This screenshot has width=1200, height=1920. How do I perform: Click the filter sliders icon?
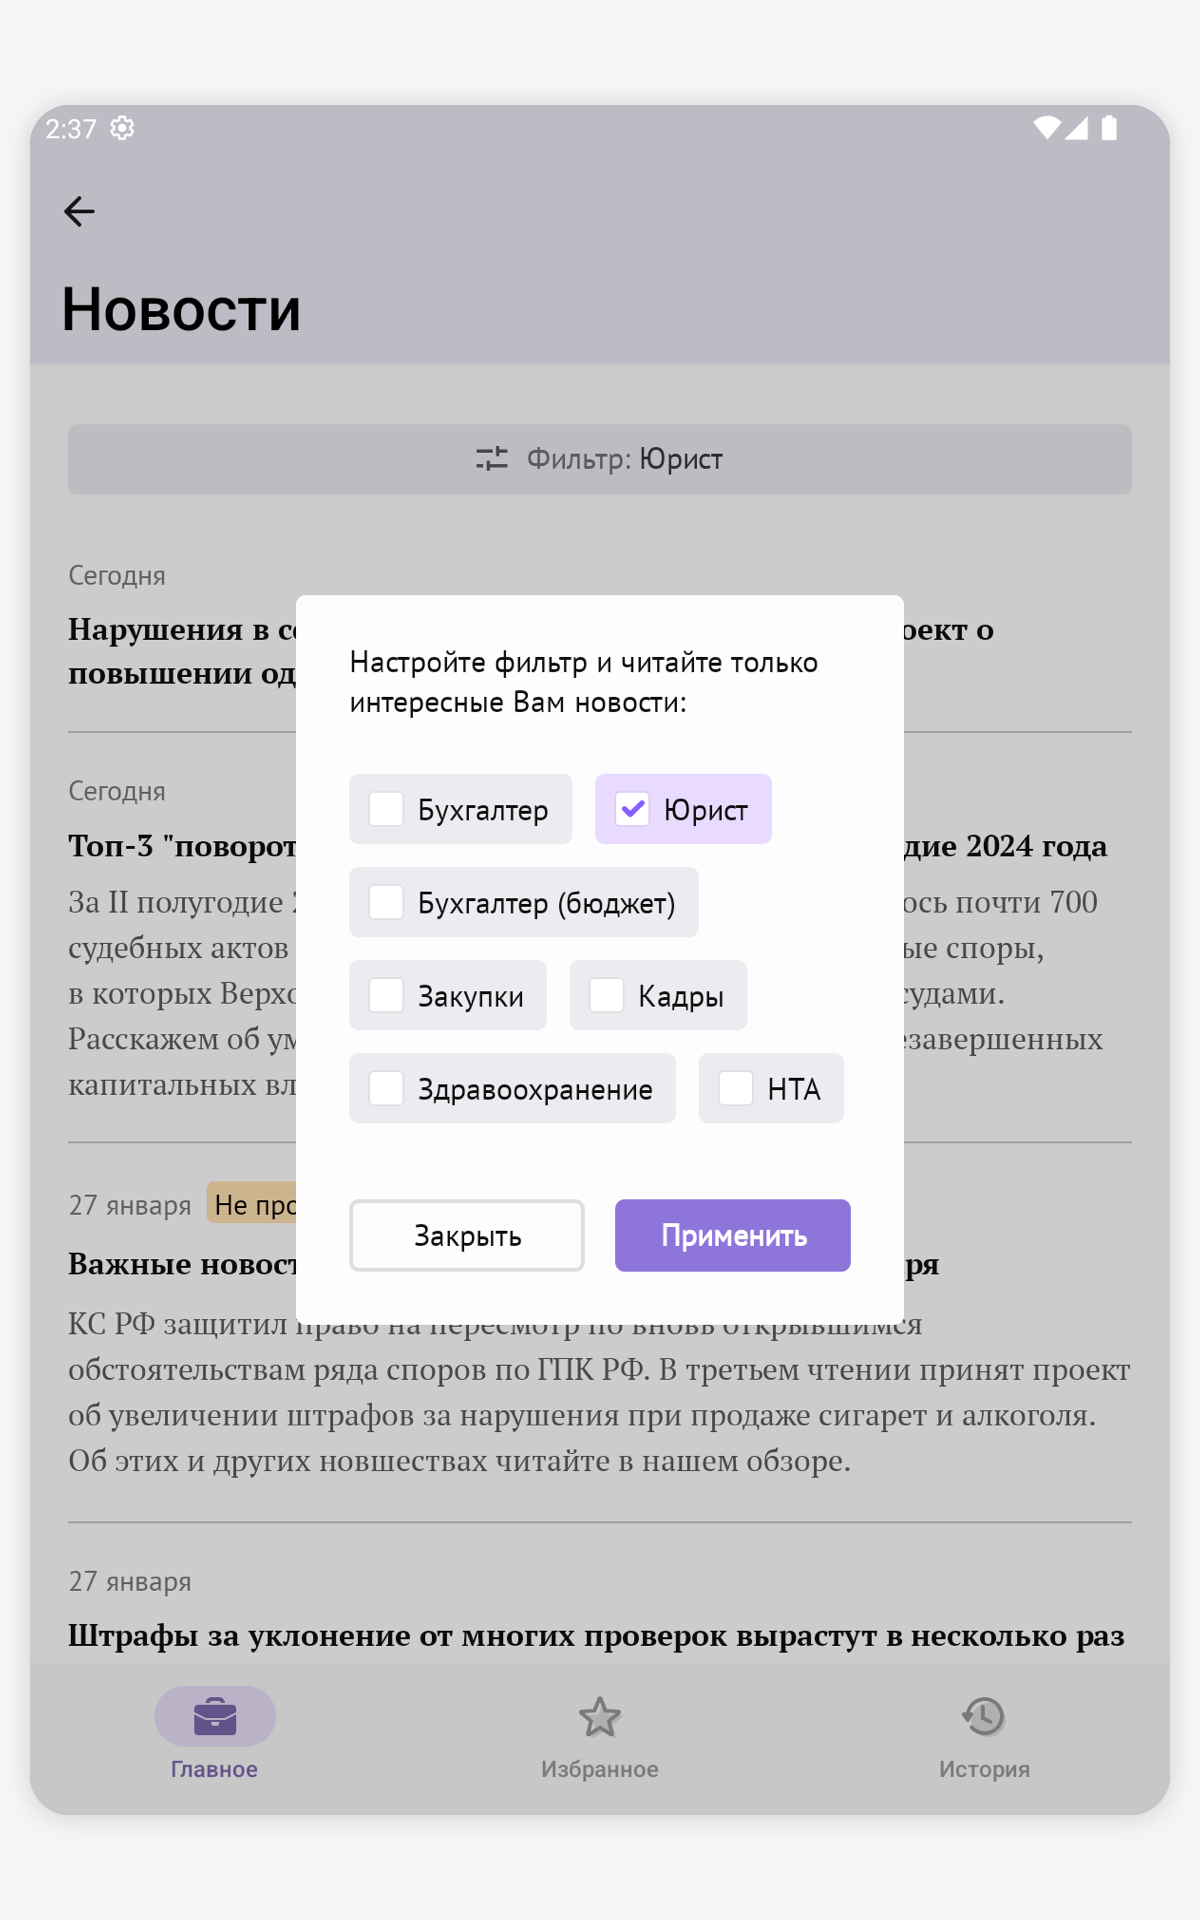tap(492, 459)
